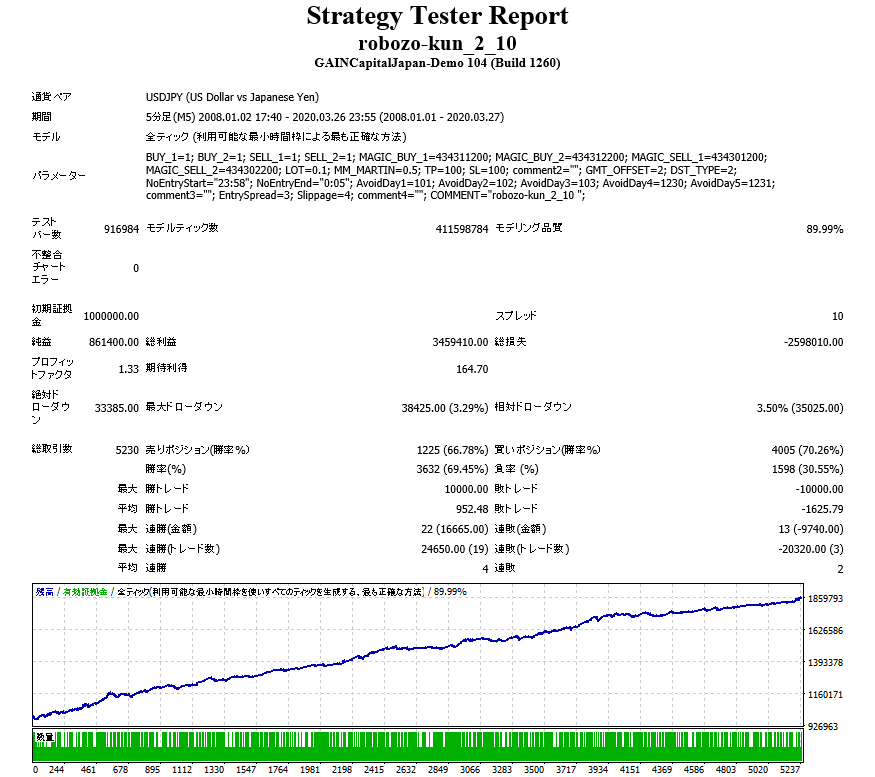Select largest profit trade 10000.00
Viewport: 875px width, 777px height.
pyautogui.click(x=466, y=489)
